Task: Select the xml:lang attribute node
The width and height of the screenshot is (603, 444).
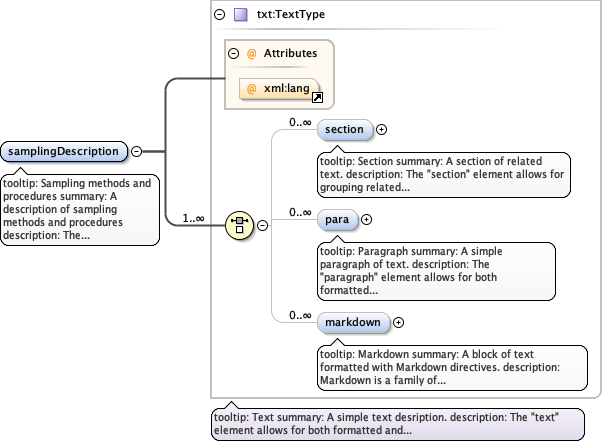Action: coord(284,89)
